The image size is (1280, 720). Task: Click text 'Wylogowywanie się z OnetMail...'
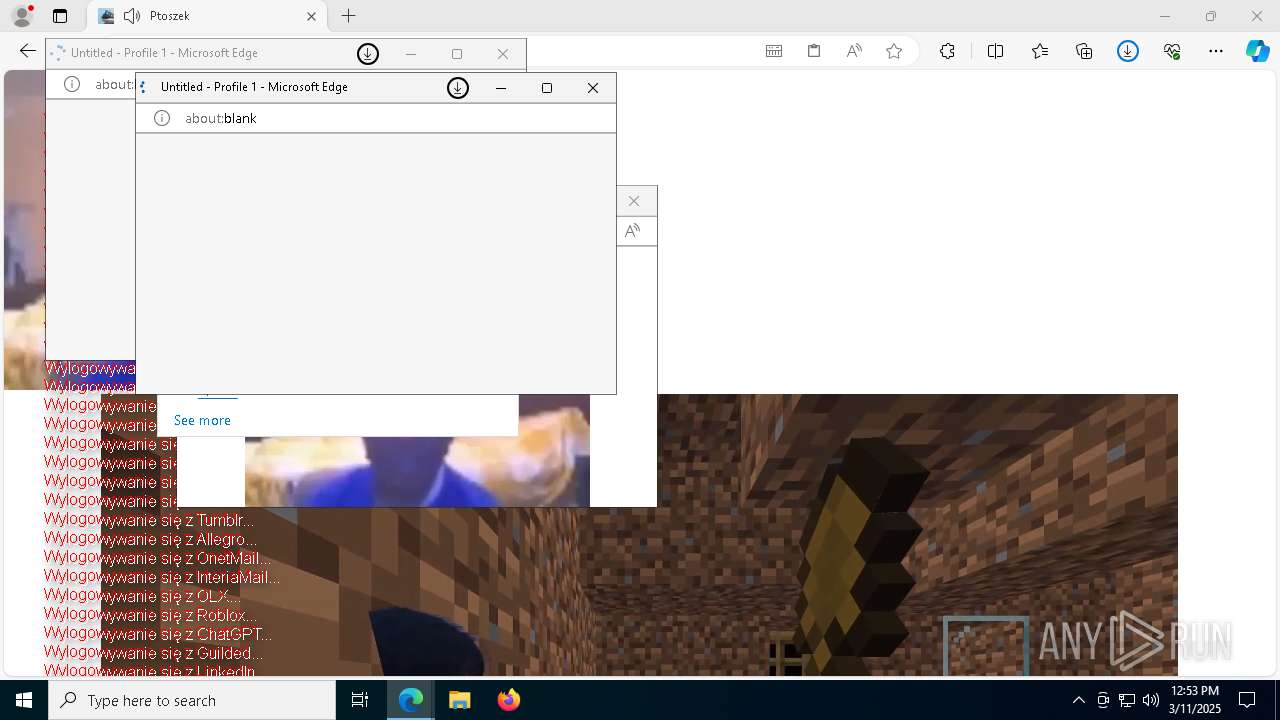[158, 559]
